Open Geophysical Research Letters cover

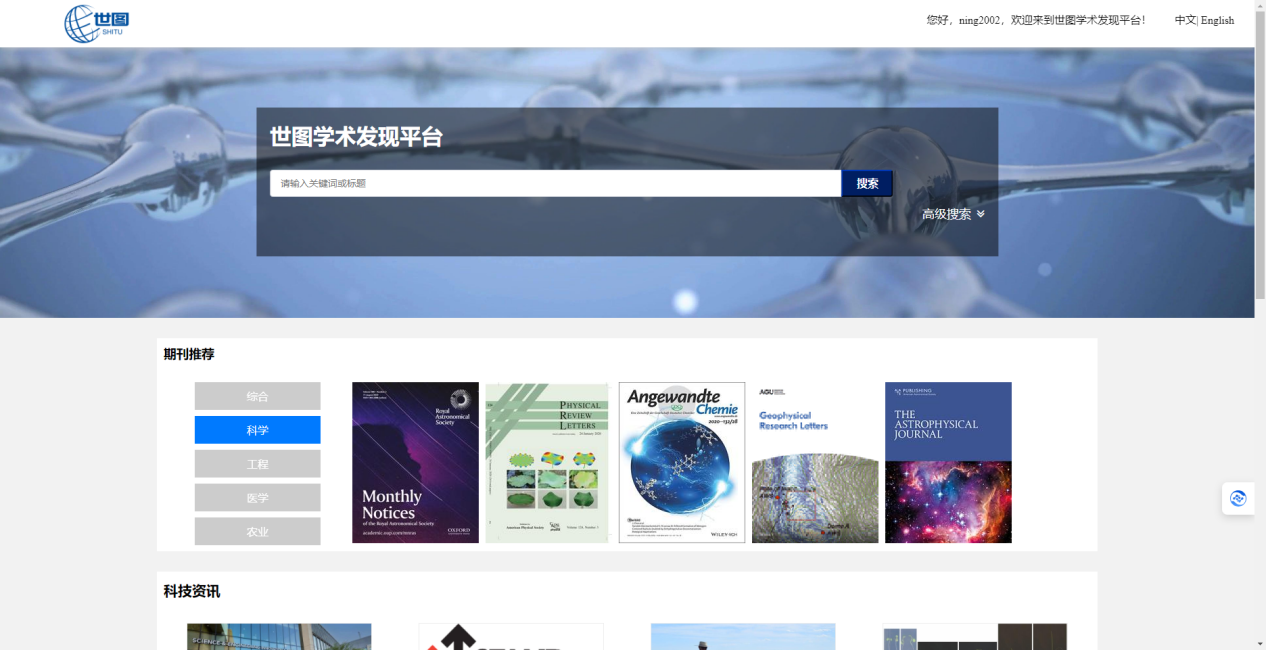[814, 462]
